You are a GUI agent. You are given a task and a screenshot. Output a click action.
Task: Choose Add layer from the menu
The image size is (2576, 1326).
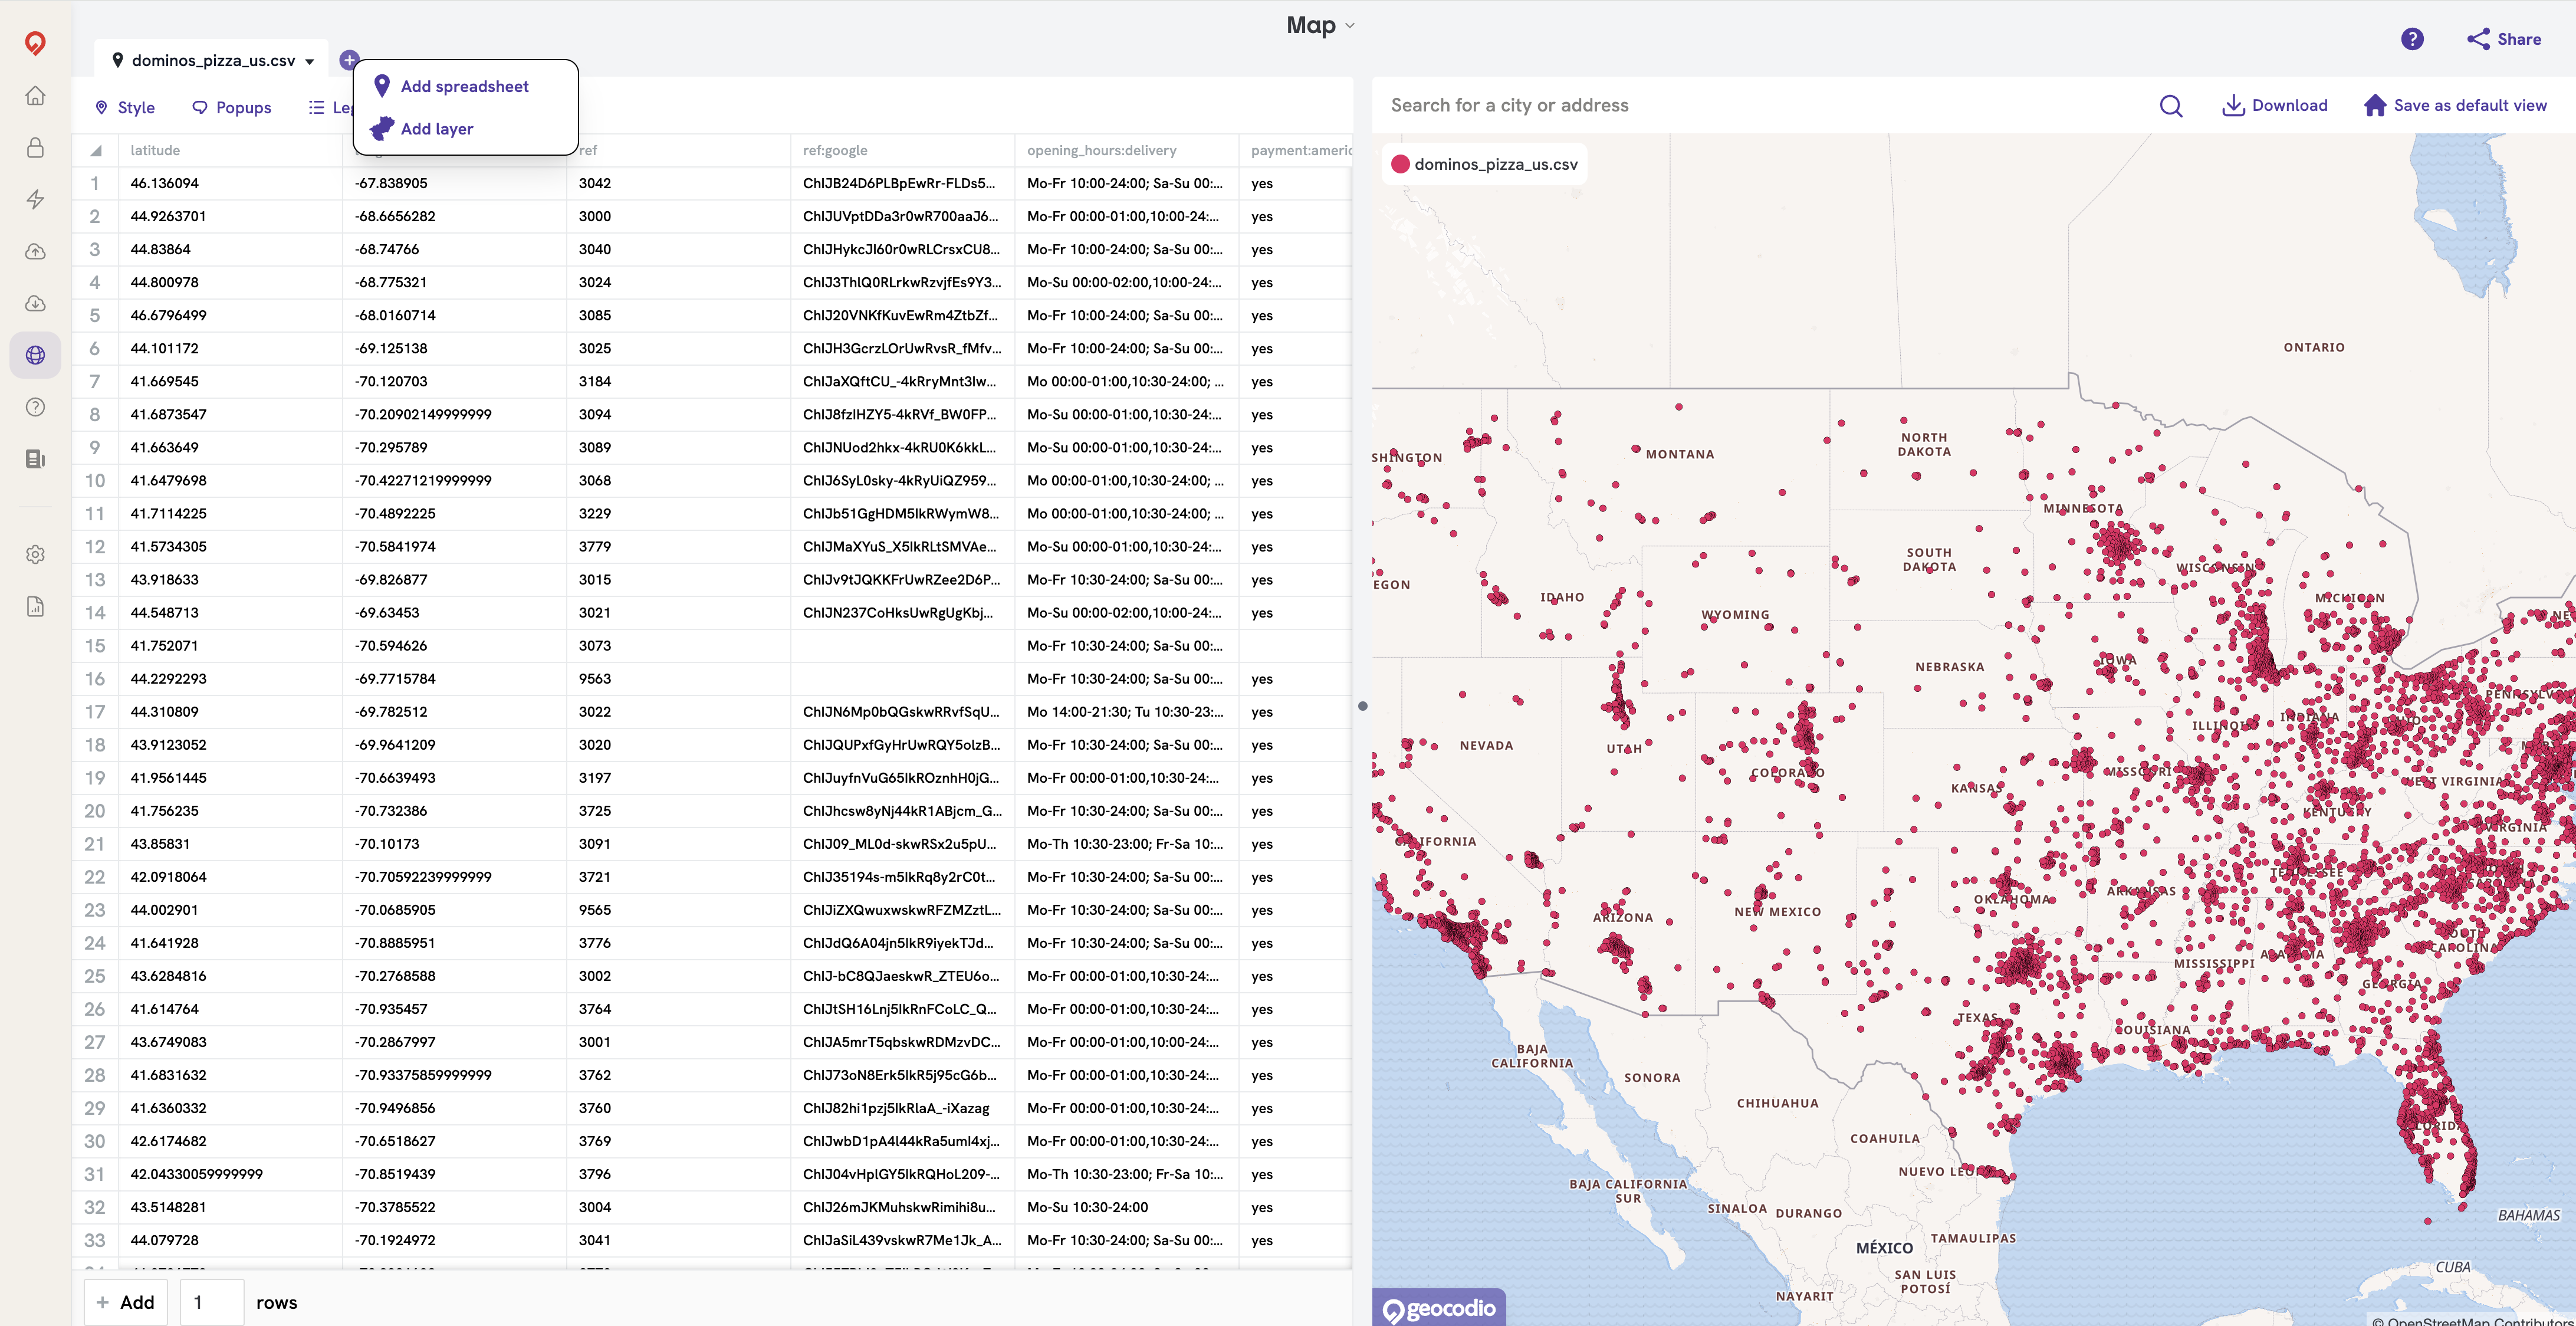click(x=437, y=129)
